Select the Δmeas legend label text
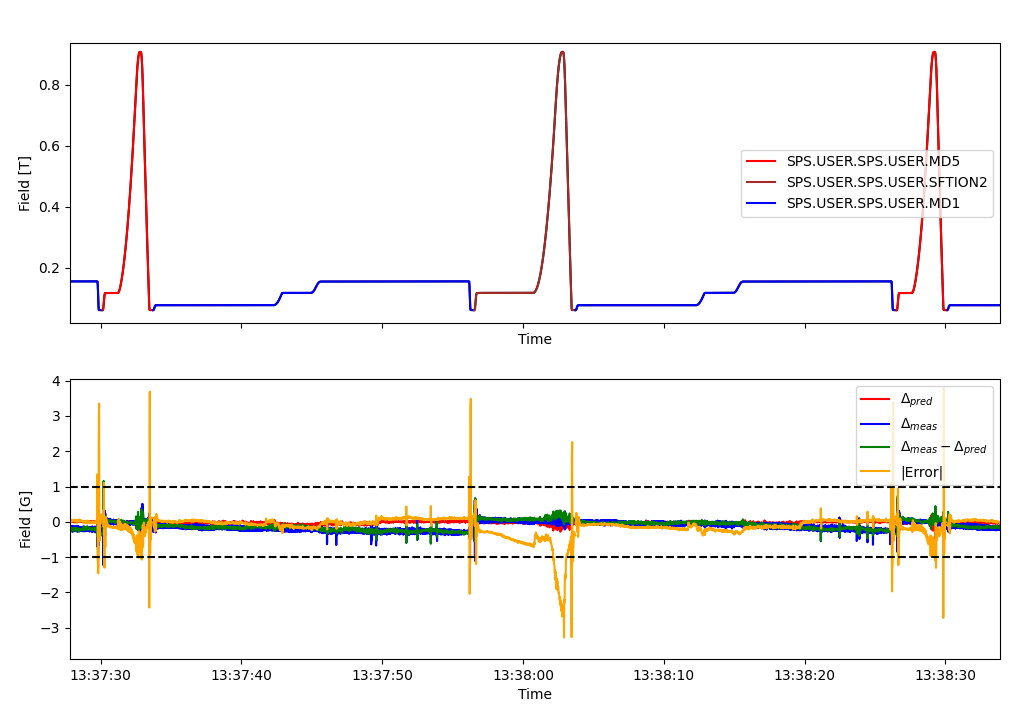The image size is (1029, 719). pyautogui.click(x=918, y=424)
